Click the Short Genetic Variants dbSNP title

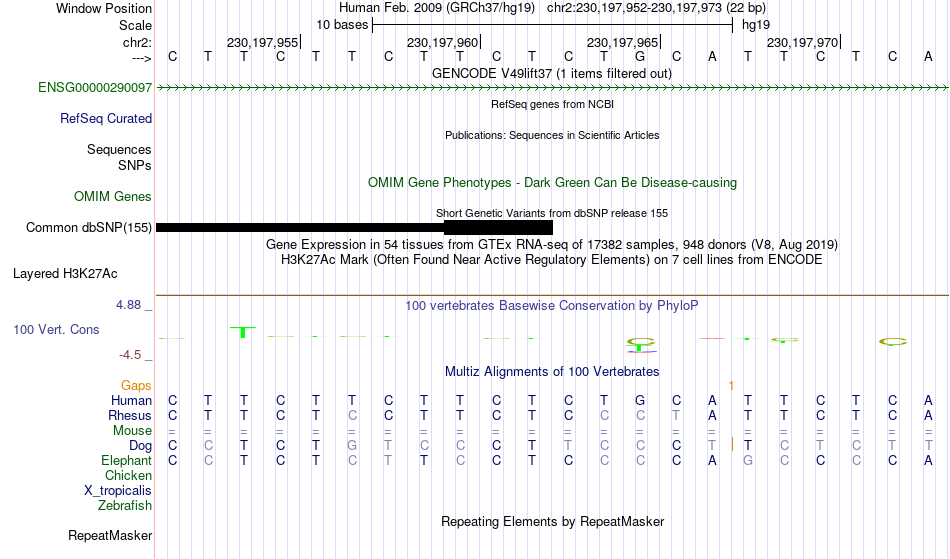[552, 213]
